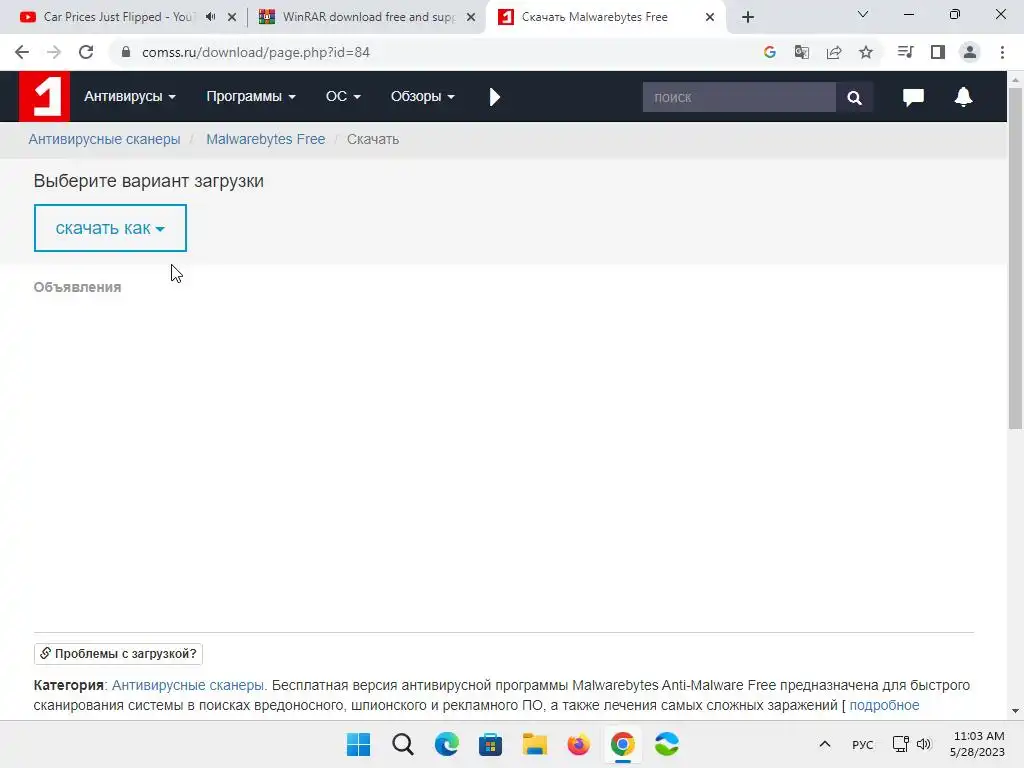
Task: Switch to WinRAR download tab
Action: tap(369, 17)
